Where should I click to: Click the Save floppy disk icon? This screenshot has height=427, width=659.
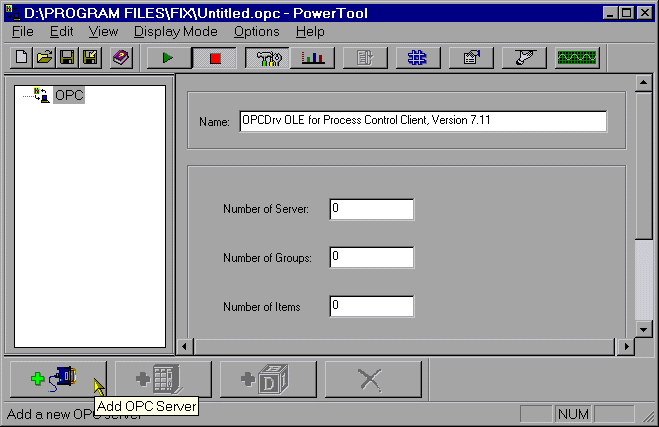(x=68, y=58)
